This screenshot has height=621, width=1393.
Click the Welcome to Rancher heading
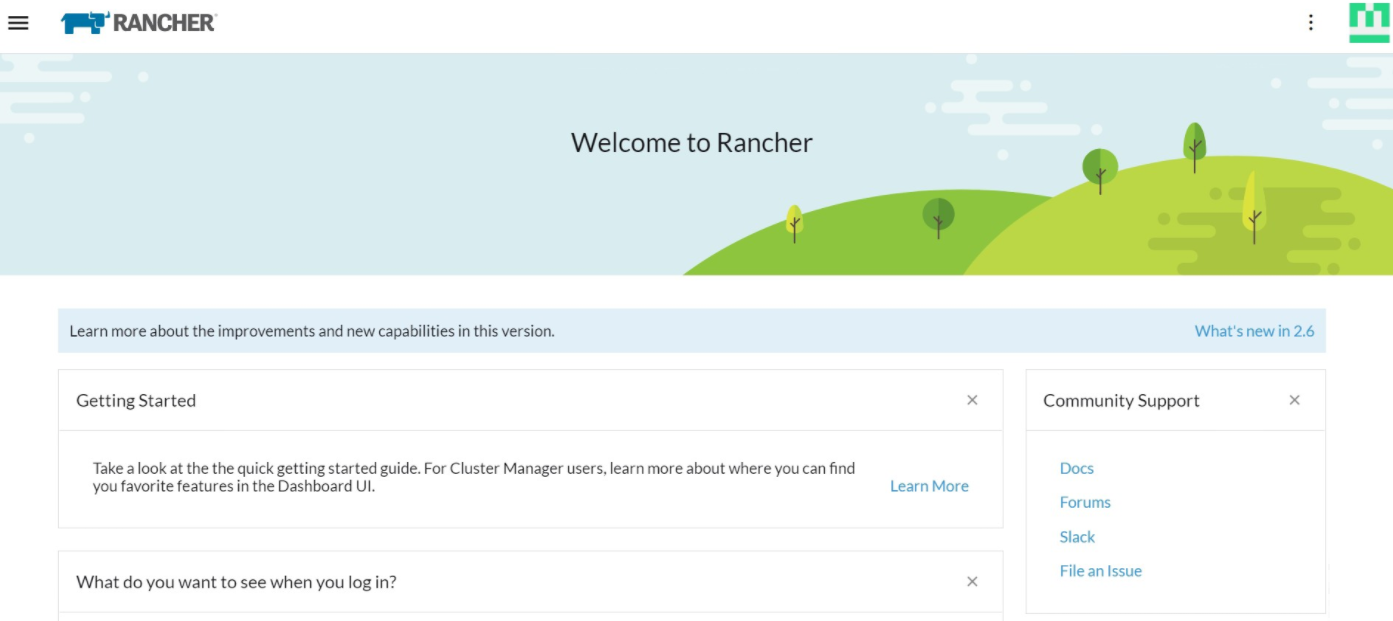tap(692, 142)
